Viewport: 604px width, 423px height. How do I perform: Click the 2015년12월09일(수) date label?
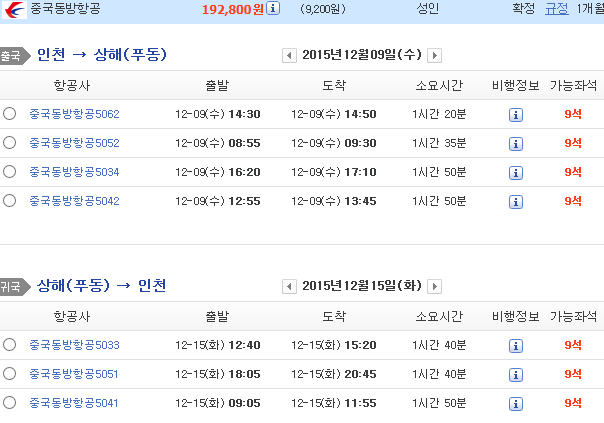coord(362,55)
